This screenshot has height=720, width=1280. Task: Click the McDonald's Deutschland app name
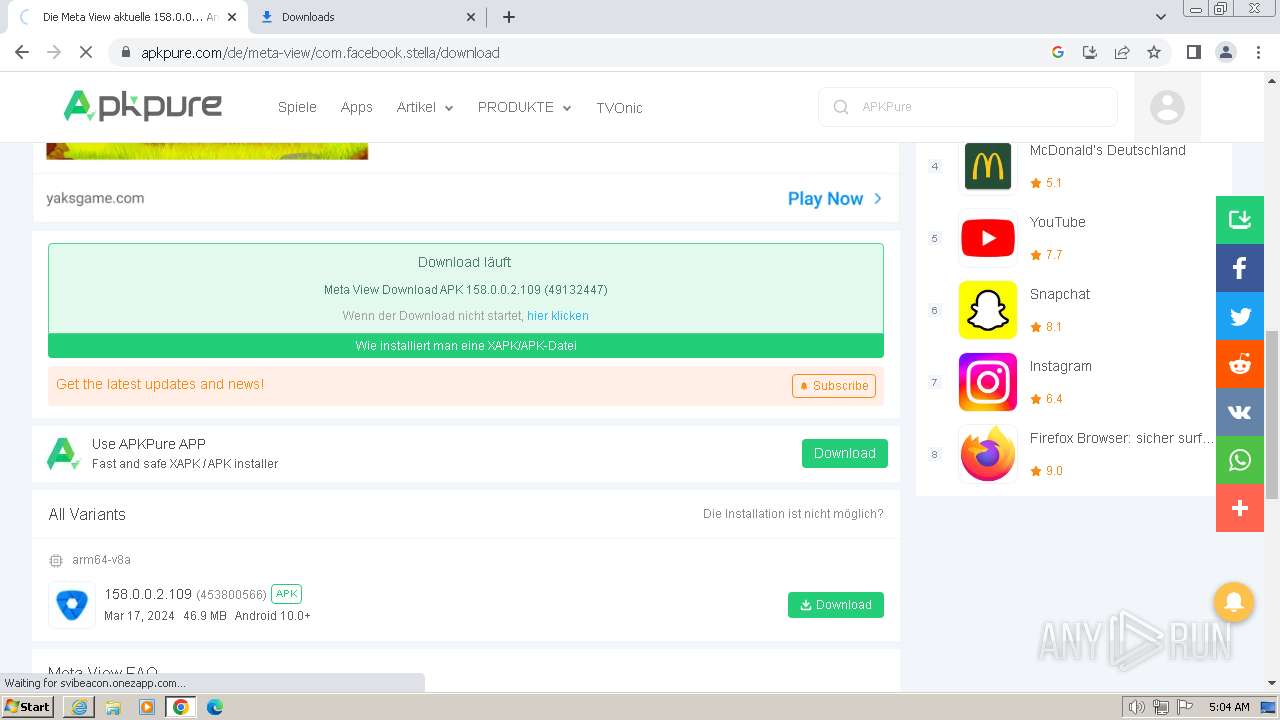pos(1108,150)
